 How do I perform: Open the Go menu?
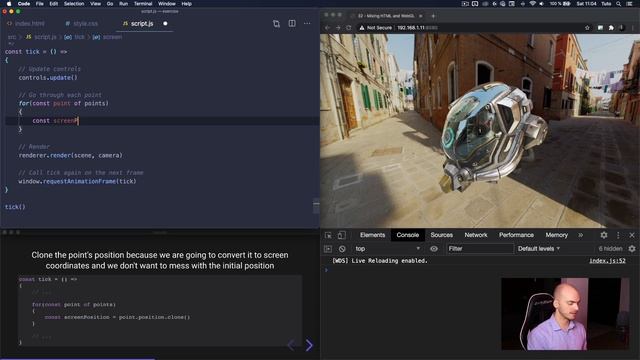click(110, 4)
